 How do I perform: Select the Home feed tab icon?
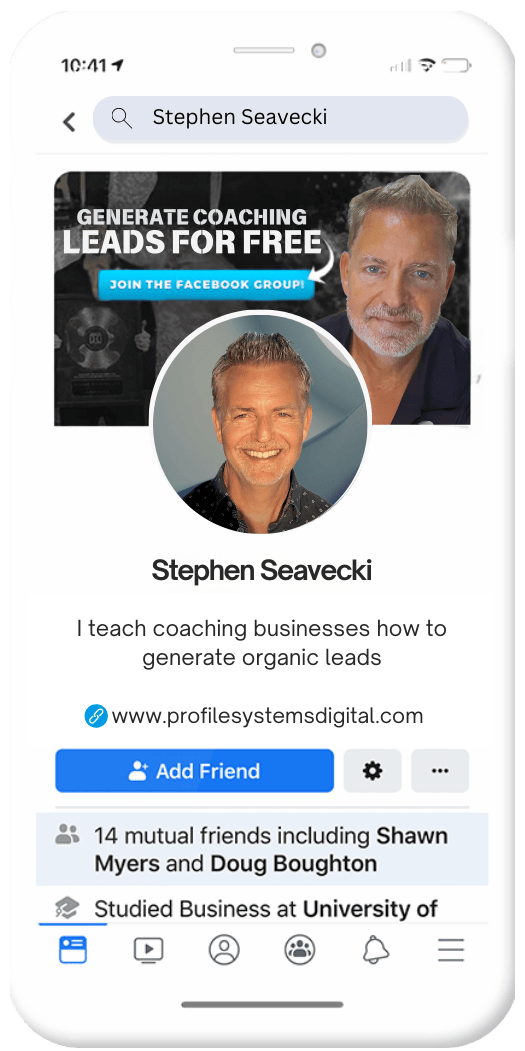tap(72, 950)
